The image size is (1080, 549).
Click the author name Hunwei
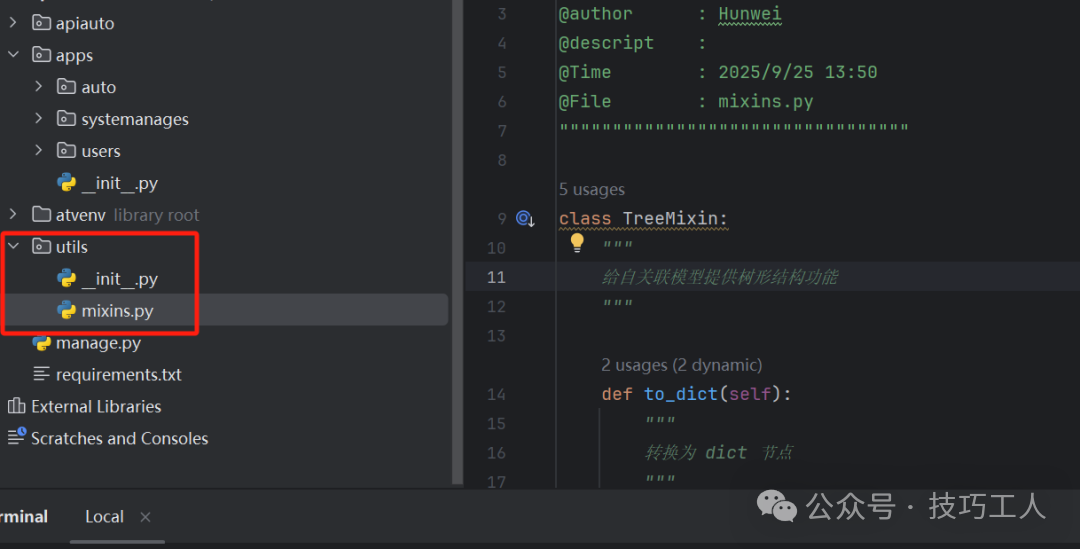coord(750,14)
